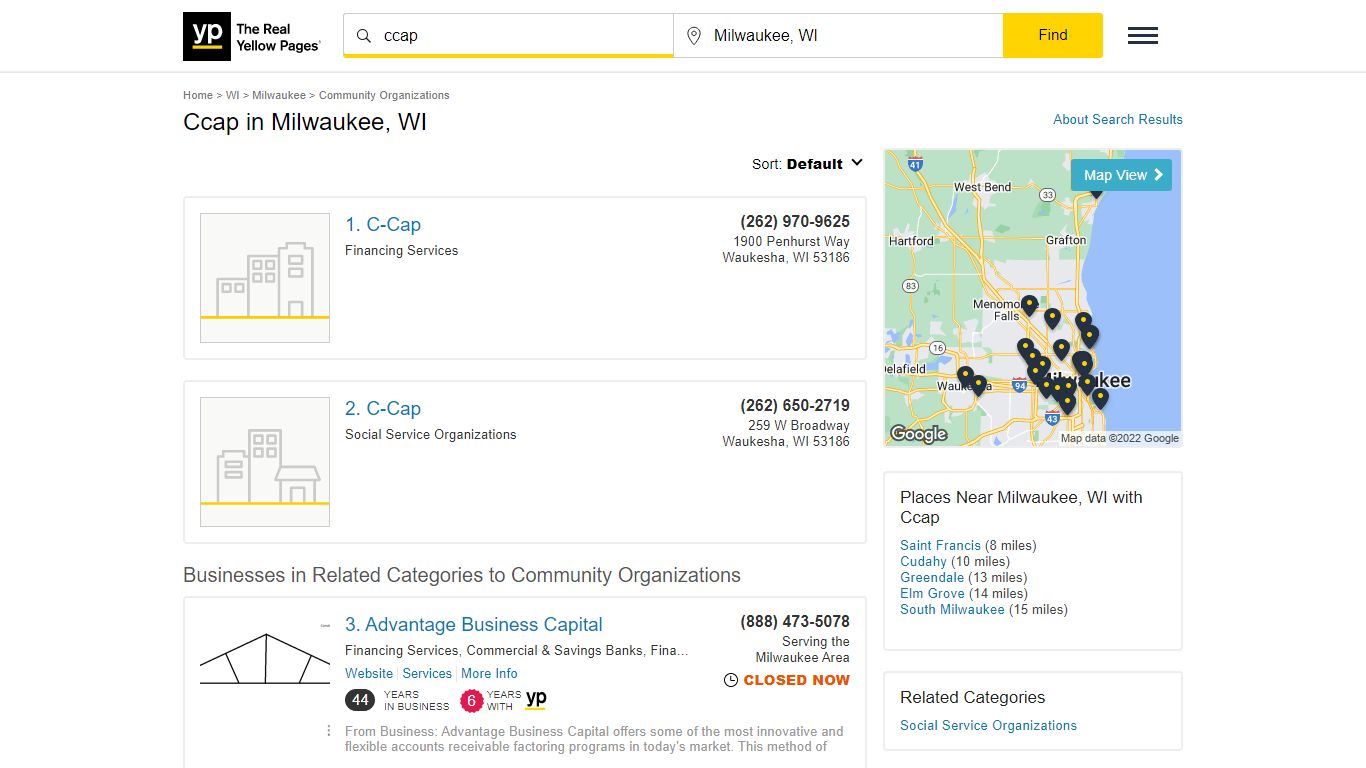Click the address 259 W Broadway
The height and width of the screenshot is (768, 1366).
[x=799, y=425]
